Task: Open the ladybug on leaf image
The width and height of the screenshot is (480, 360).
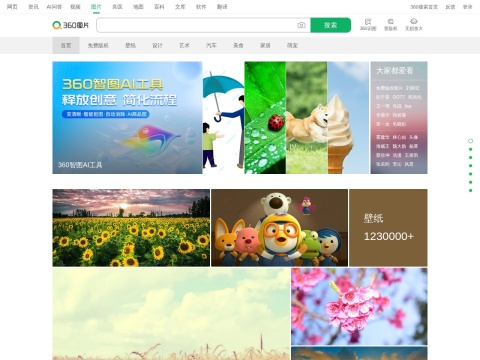Action: click(x=265, y=118)
